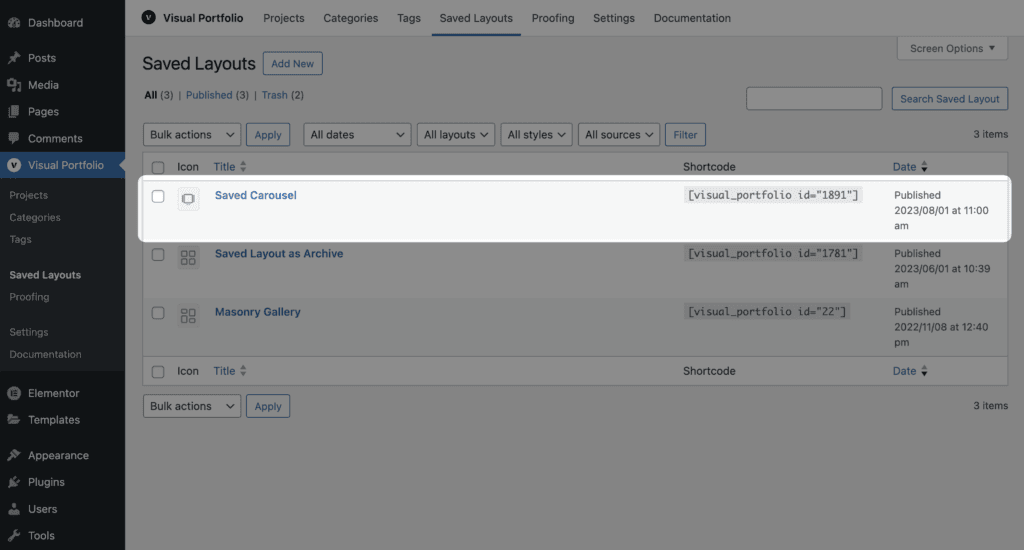This screenshot has width=1024, height=550.
Task: Switch to the Categories tab
Action: point(351,18)
